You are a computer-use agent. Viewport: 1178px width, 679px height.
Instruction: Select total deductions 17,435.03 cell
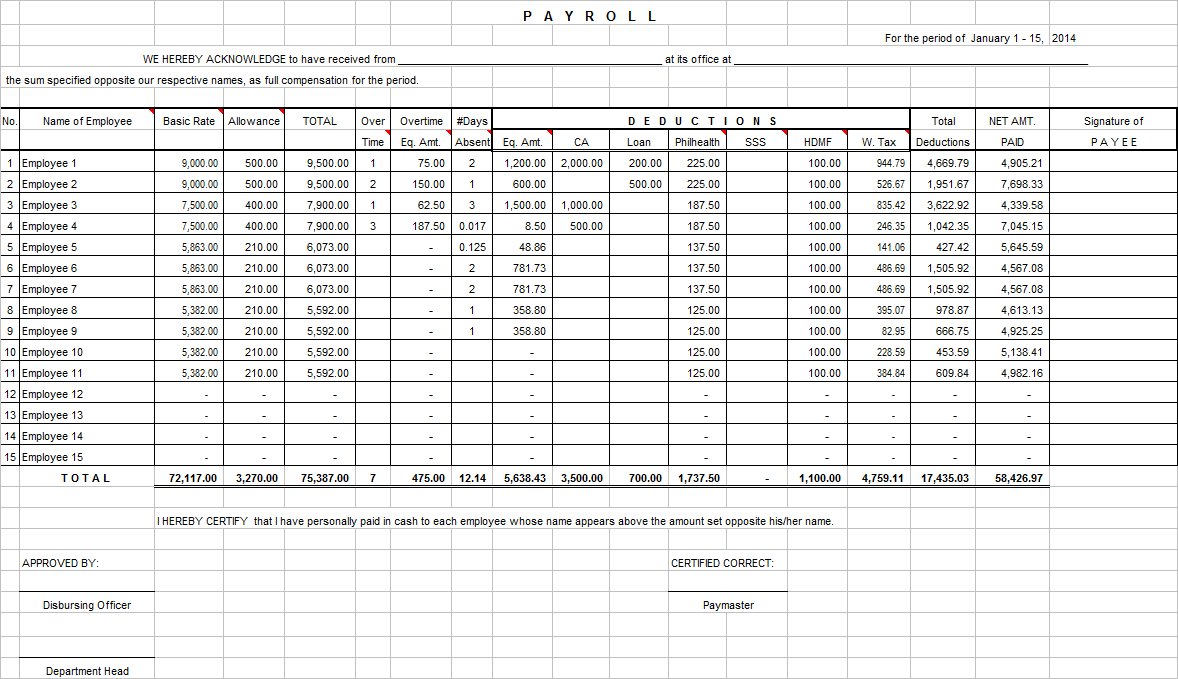tap(943, 478)
